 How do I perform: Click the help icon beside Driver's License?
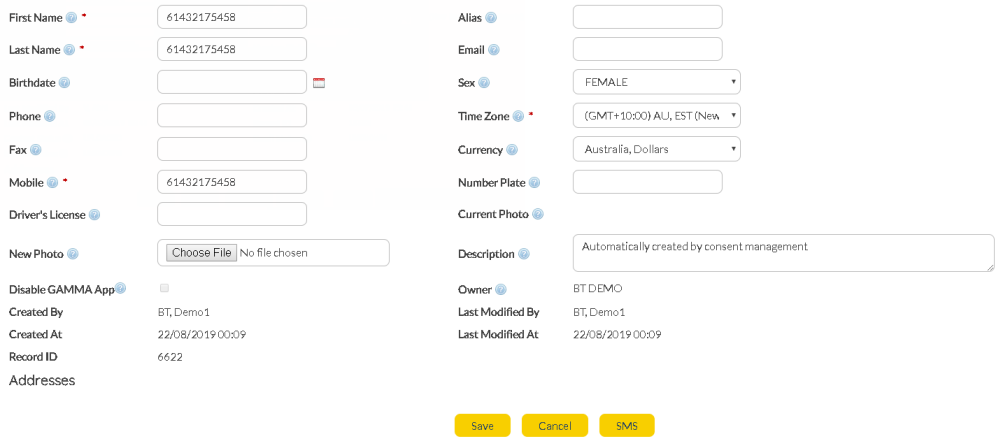pyautogui.click(x=94, y=215)
